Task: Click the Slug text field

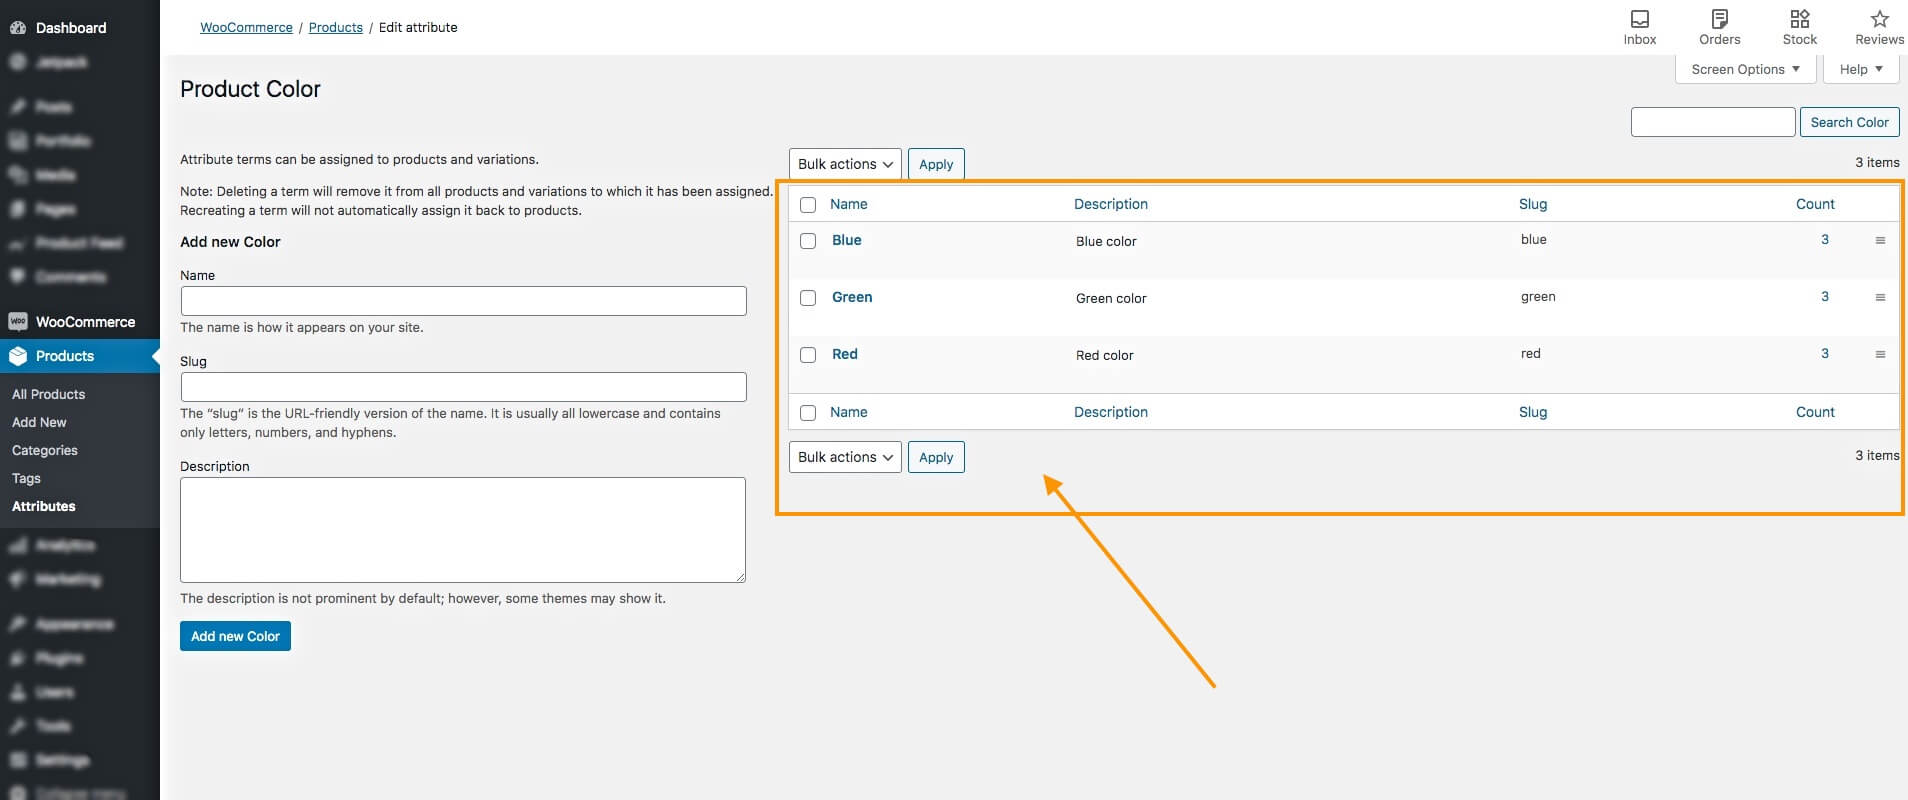Action: [x=463, y=387]
